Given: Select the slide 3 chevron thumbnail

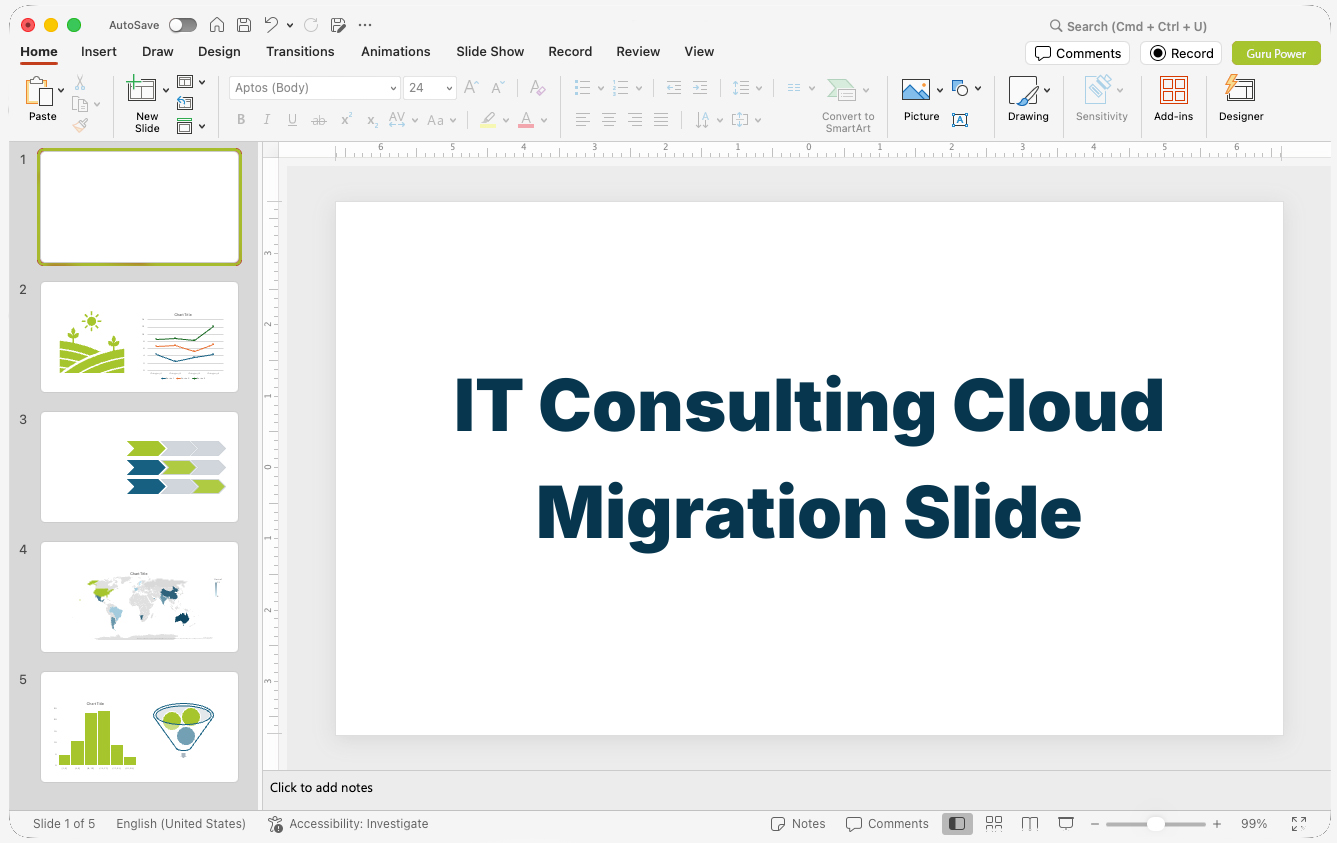Looking at the screenshot, I should tap(140, 467).
